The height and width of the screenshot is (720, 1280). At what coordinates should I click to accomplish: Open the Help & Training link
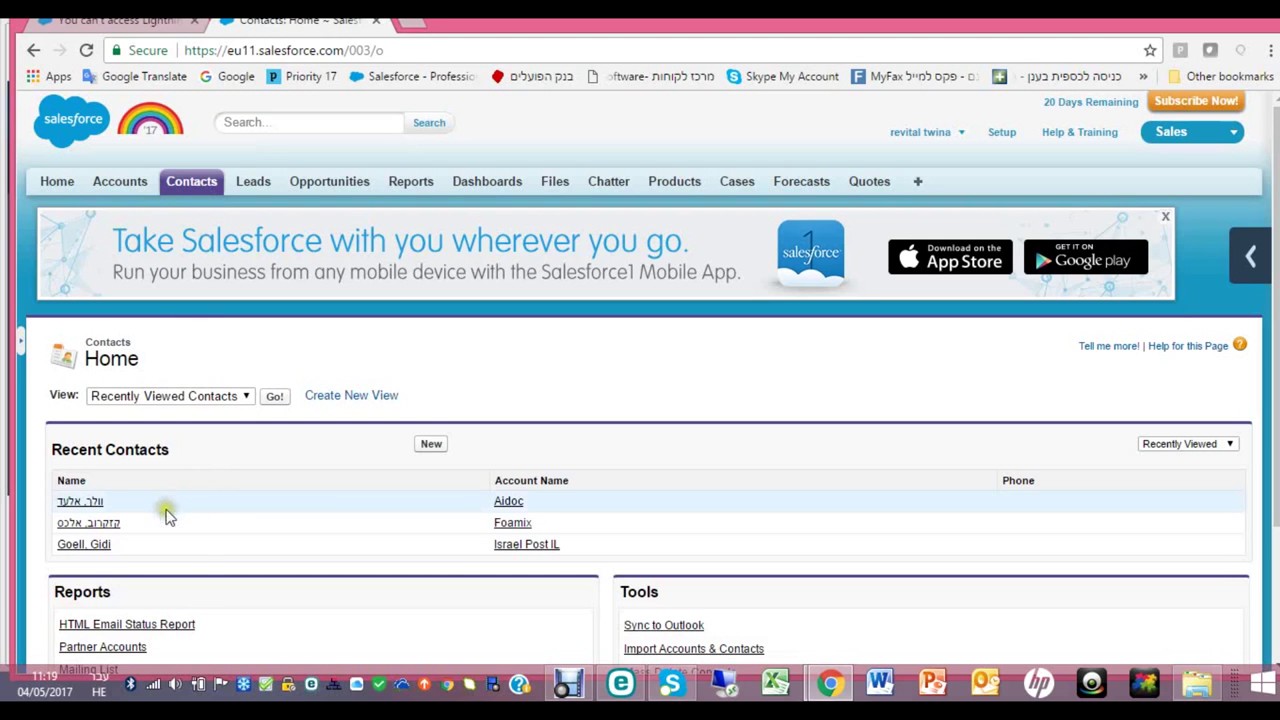point(1079,132)
